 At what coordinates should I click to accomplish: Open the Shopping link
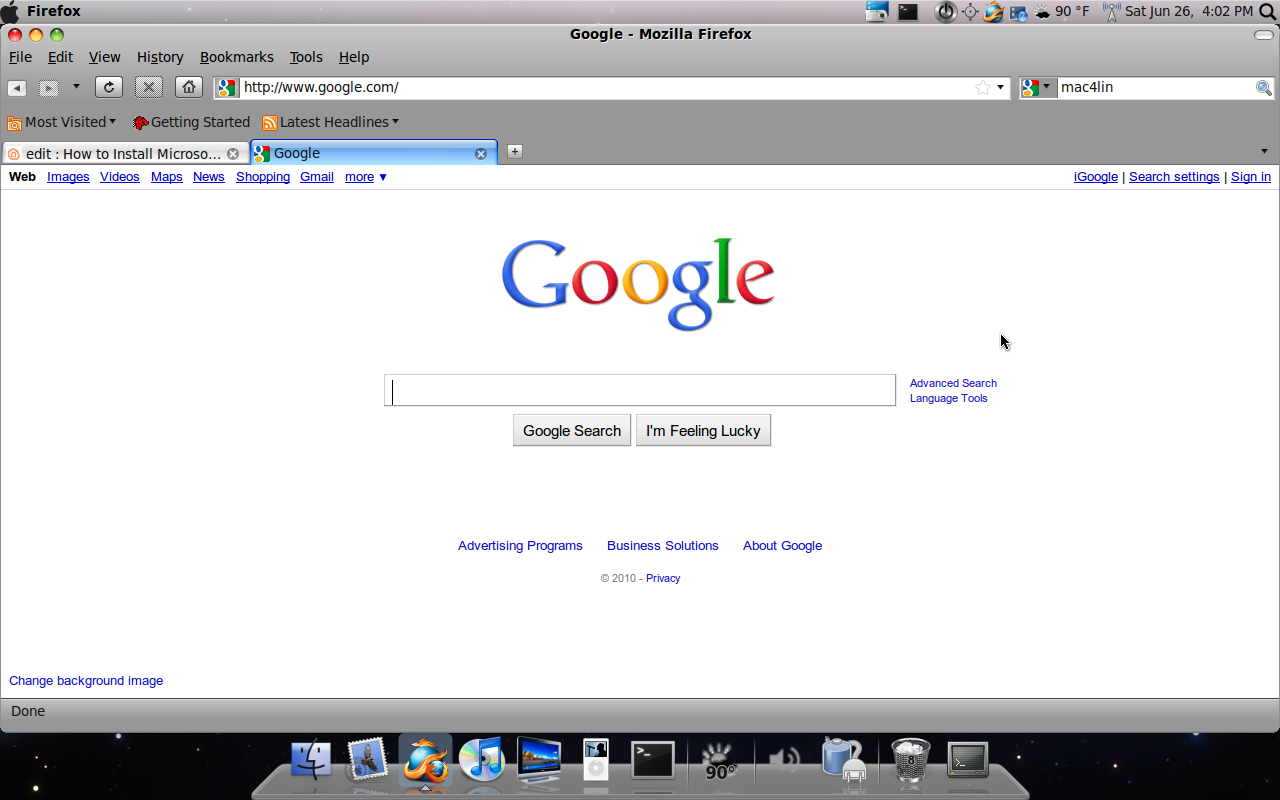[263, 177]
